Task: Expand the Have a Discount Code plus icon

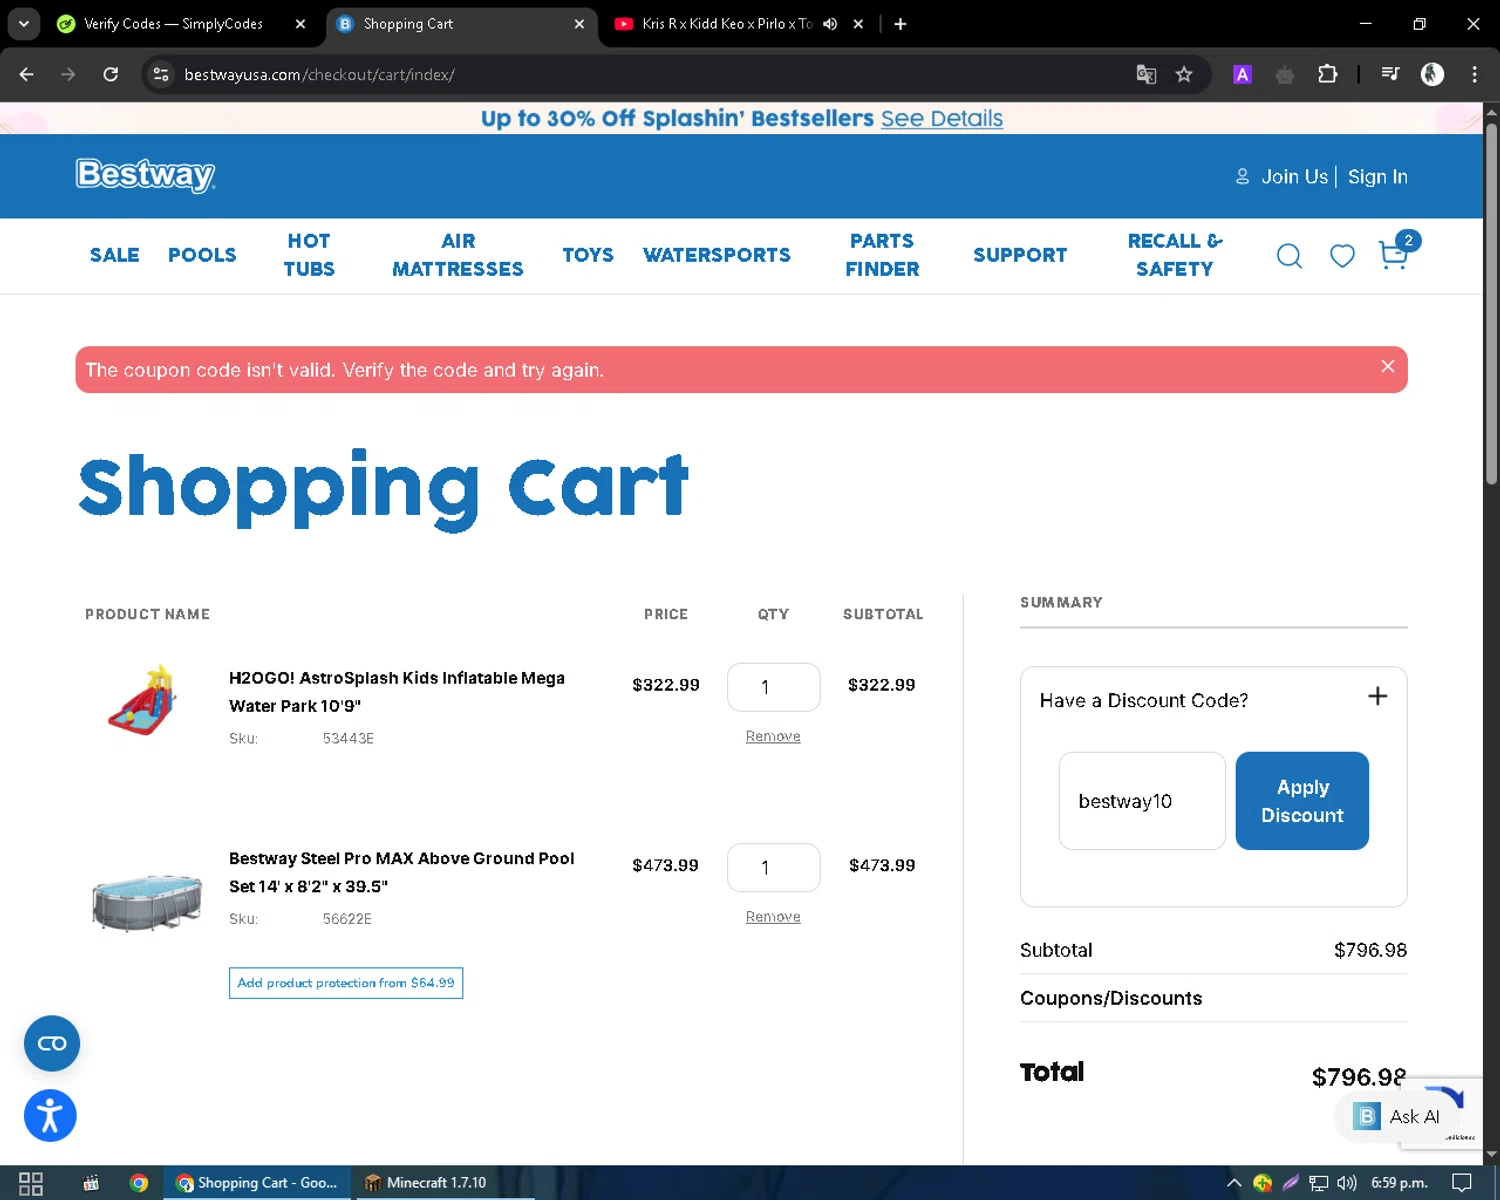Action: [1377, 696]
